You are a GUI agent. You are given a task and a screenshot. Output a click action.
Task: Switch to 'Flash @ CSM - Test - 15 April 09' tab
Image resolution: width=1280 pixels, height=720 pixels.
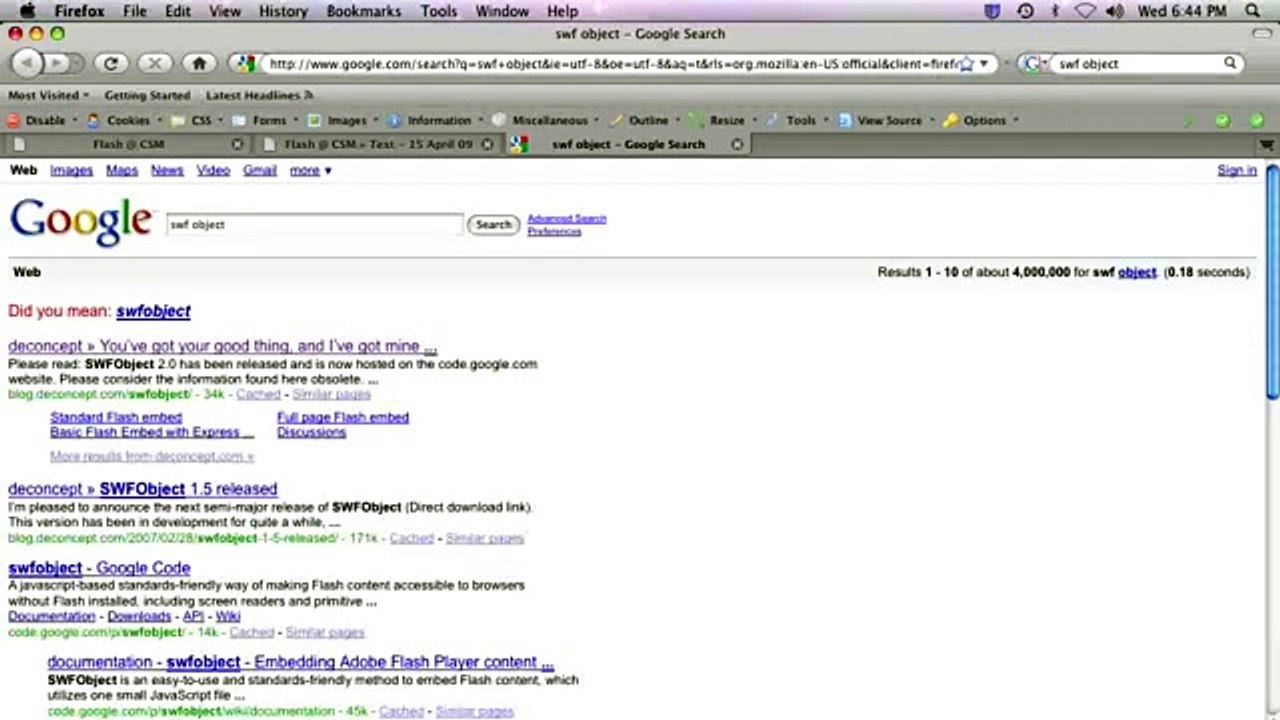tap(378, 144)
